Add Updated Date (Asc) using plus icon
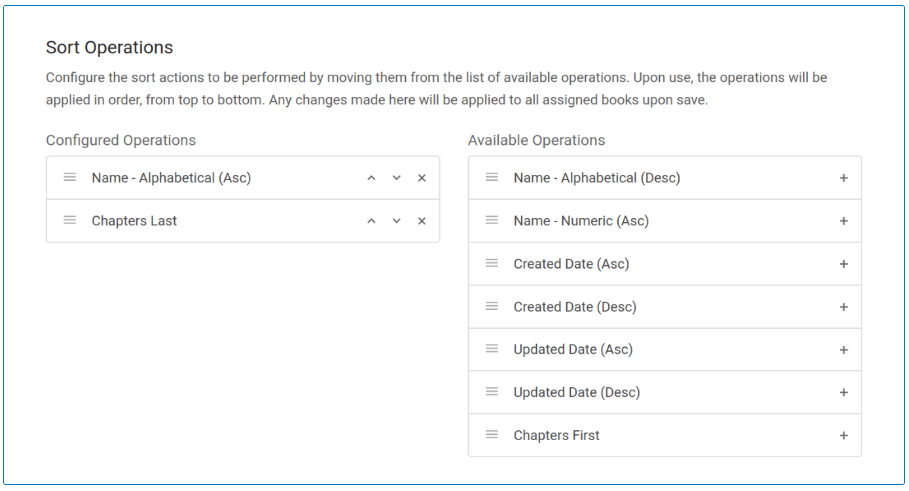The height and width of the screenshot is (491, 909). click(843, 350)
